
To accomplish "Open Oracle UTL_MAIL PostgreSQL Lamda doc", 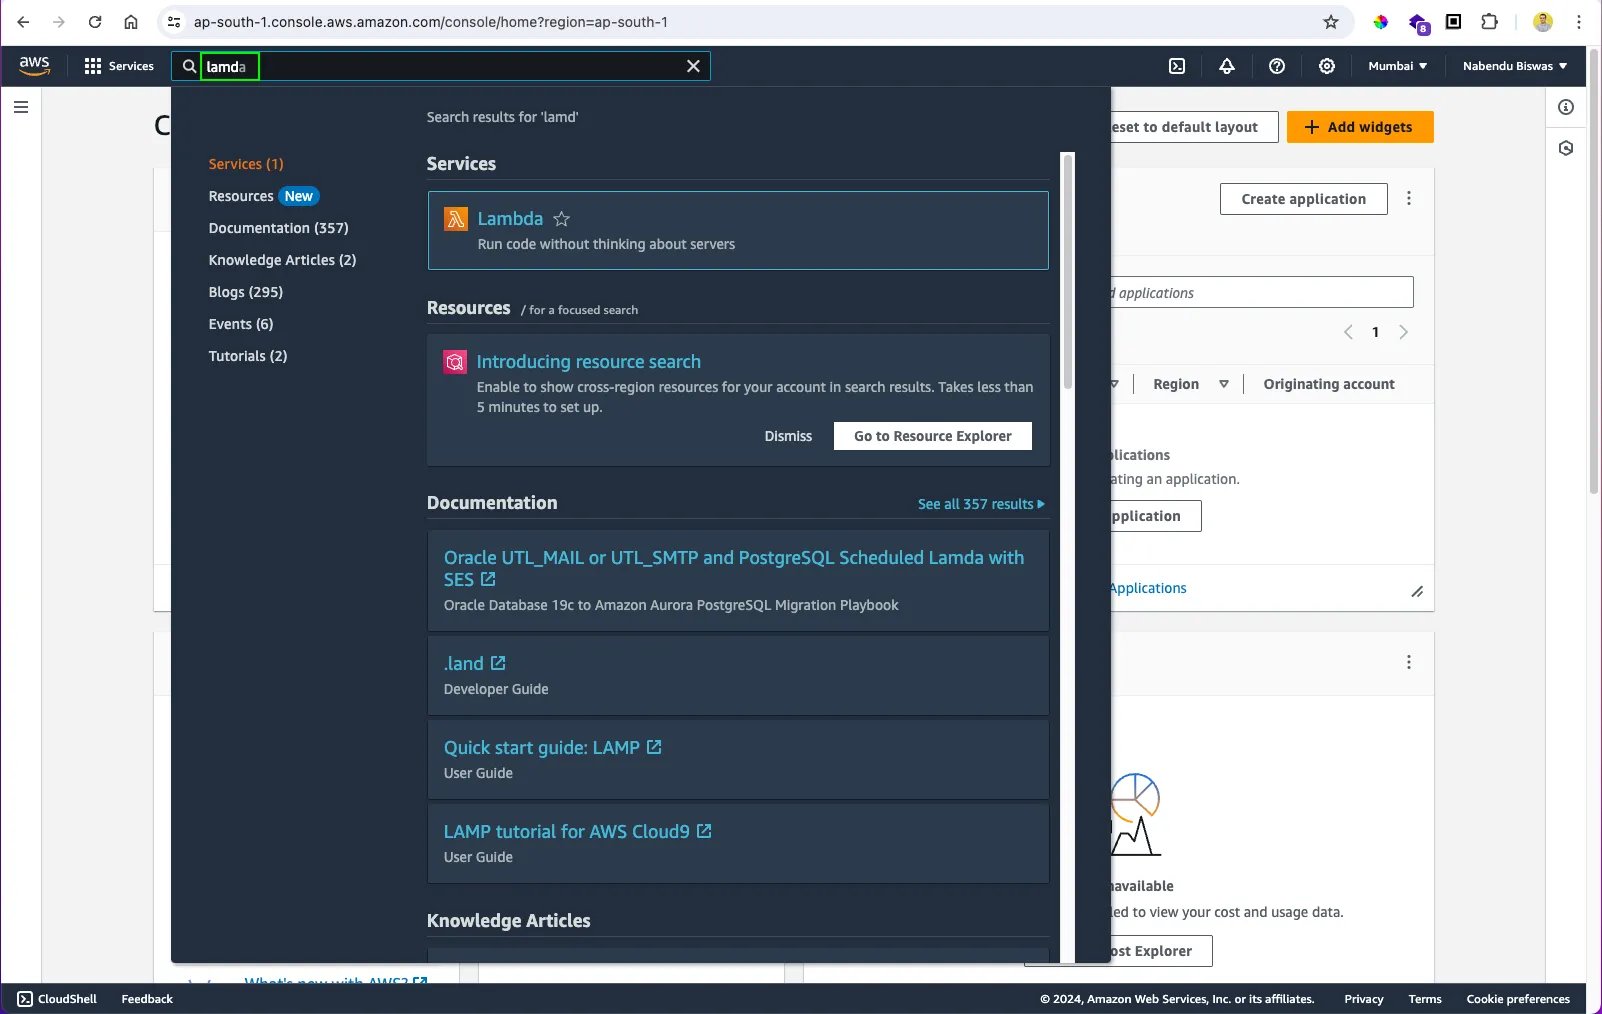I will click(734, 568).
